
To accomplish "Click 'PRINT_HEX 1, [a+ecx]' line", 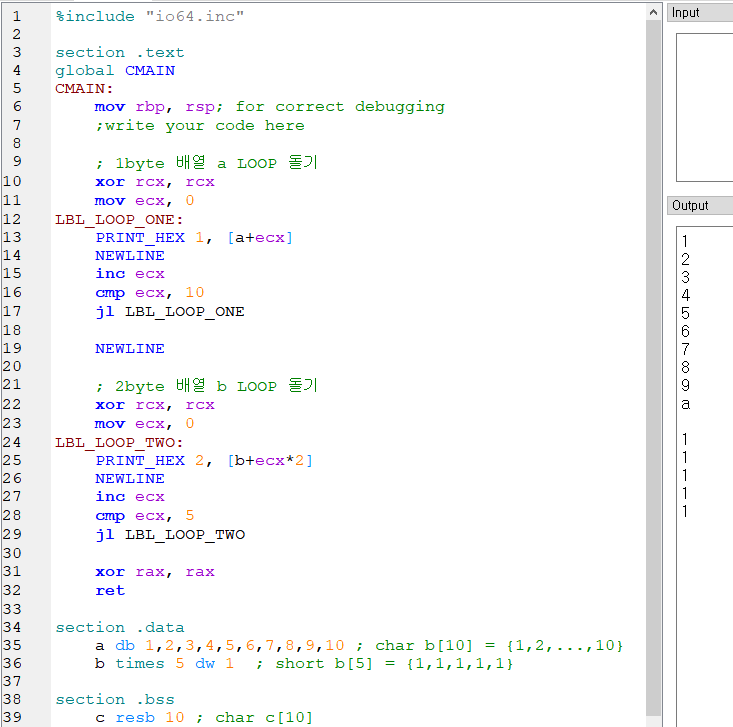I will point(194,238).
